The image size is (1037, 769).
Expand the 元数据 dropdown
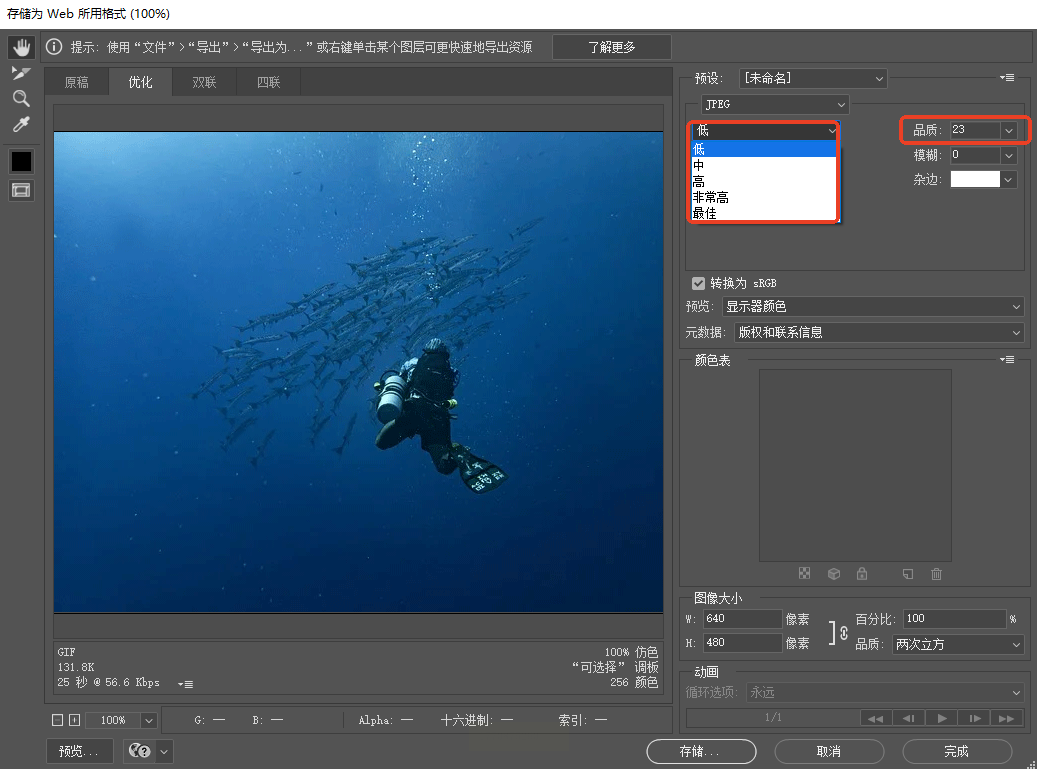pos(878,332)
